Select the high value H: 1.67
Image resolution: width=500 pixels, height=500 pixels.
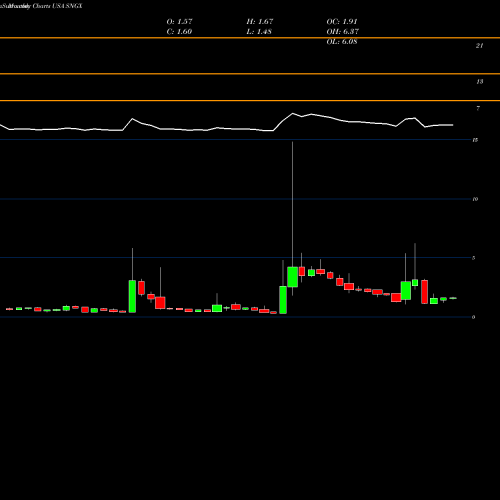260,22
